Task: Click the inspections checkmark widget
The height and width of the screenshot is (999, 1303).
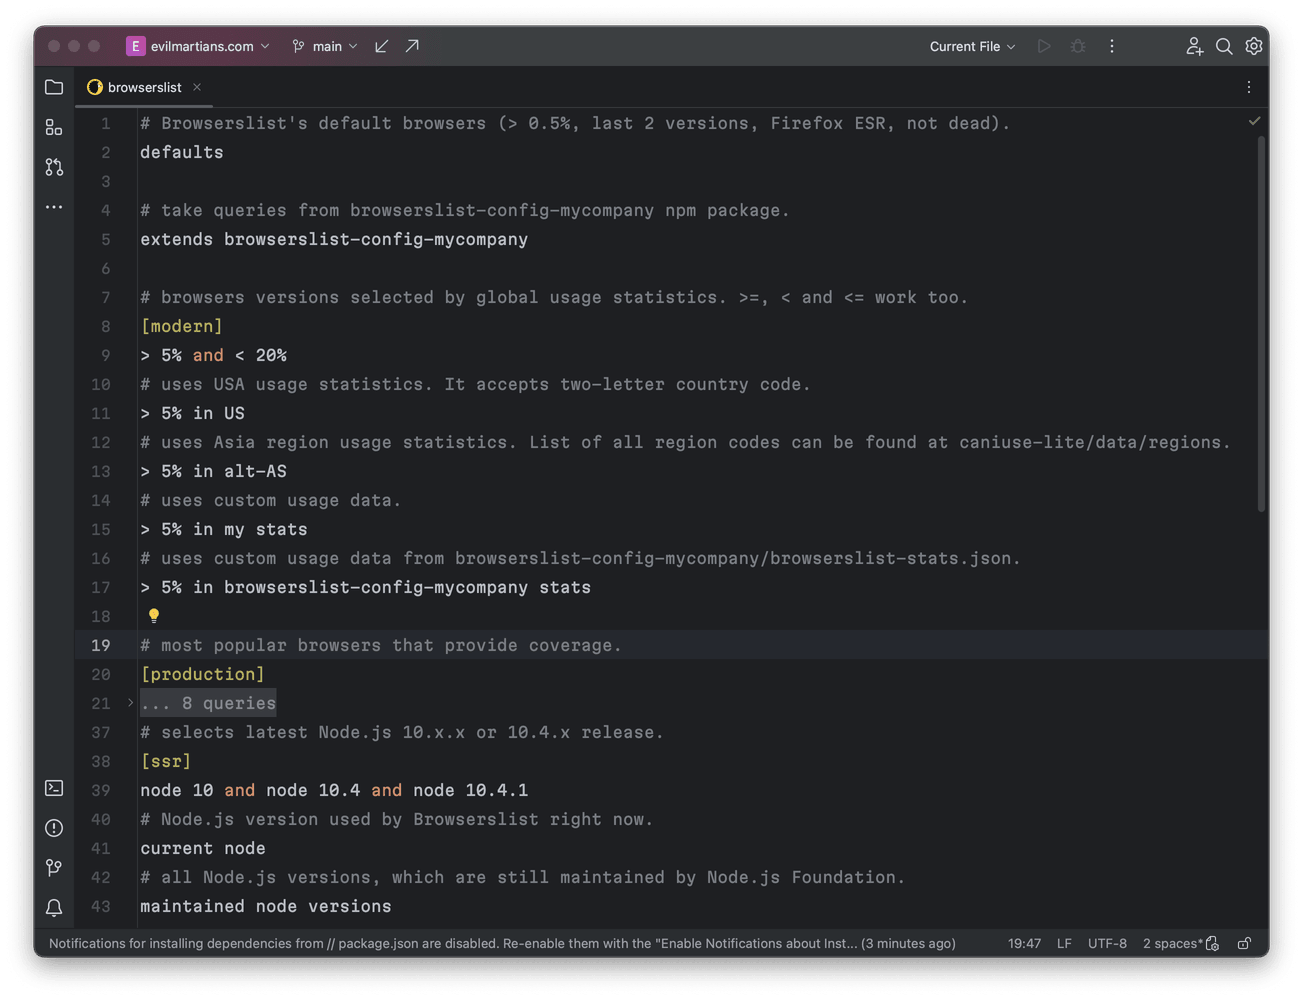Action: pyautogui.click(x=1254, y=120)
